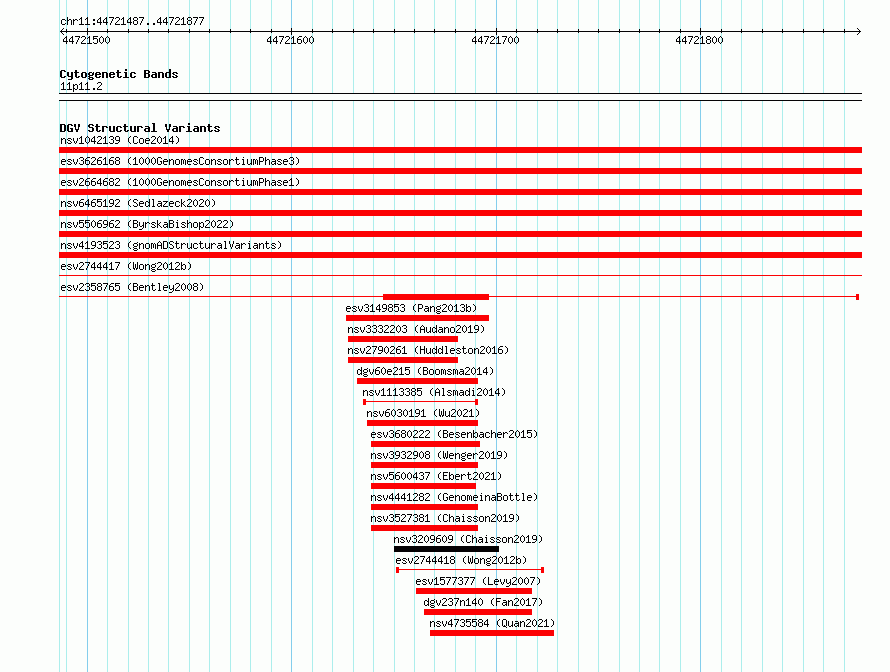Select nsv3932908 (Wenger2019) label
Image resolution: width=890 pixels, height=672 pixels.
[x=439, y=455]
